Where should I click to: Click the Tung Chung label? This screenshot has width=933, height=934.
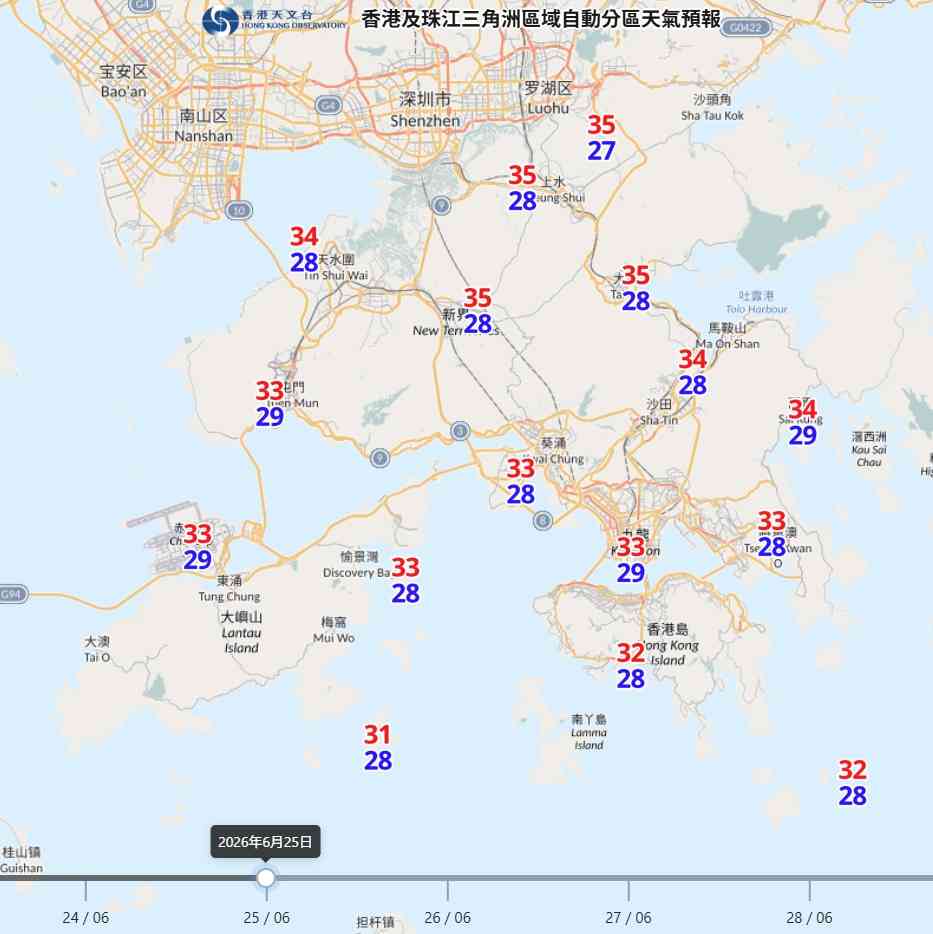(229, 589)
